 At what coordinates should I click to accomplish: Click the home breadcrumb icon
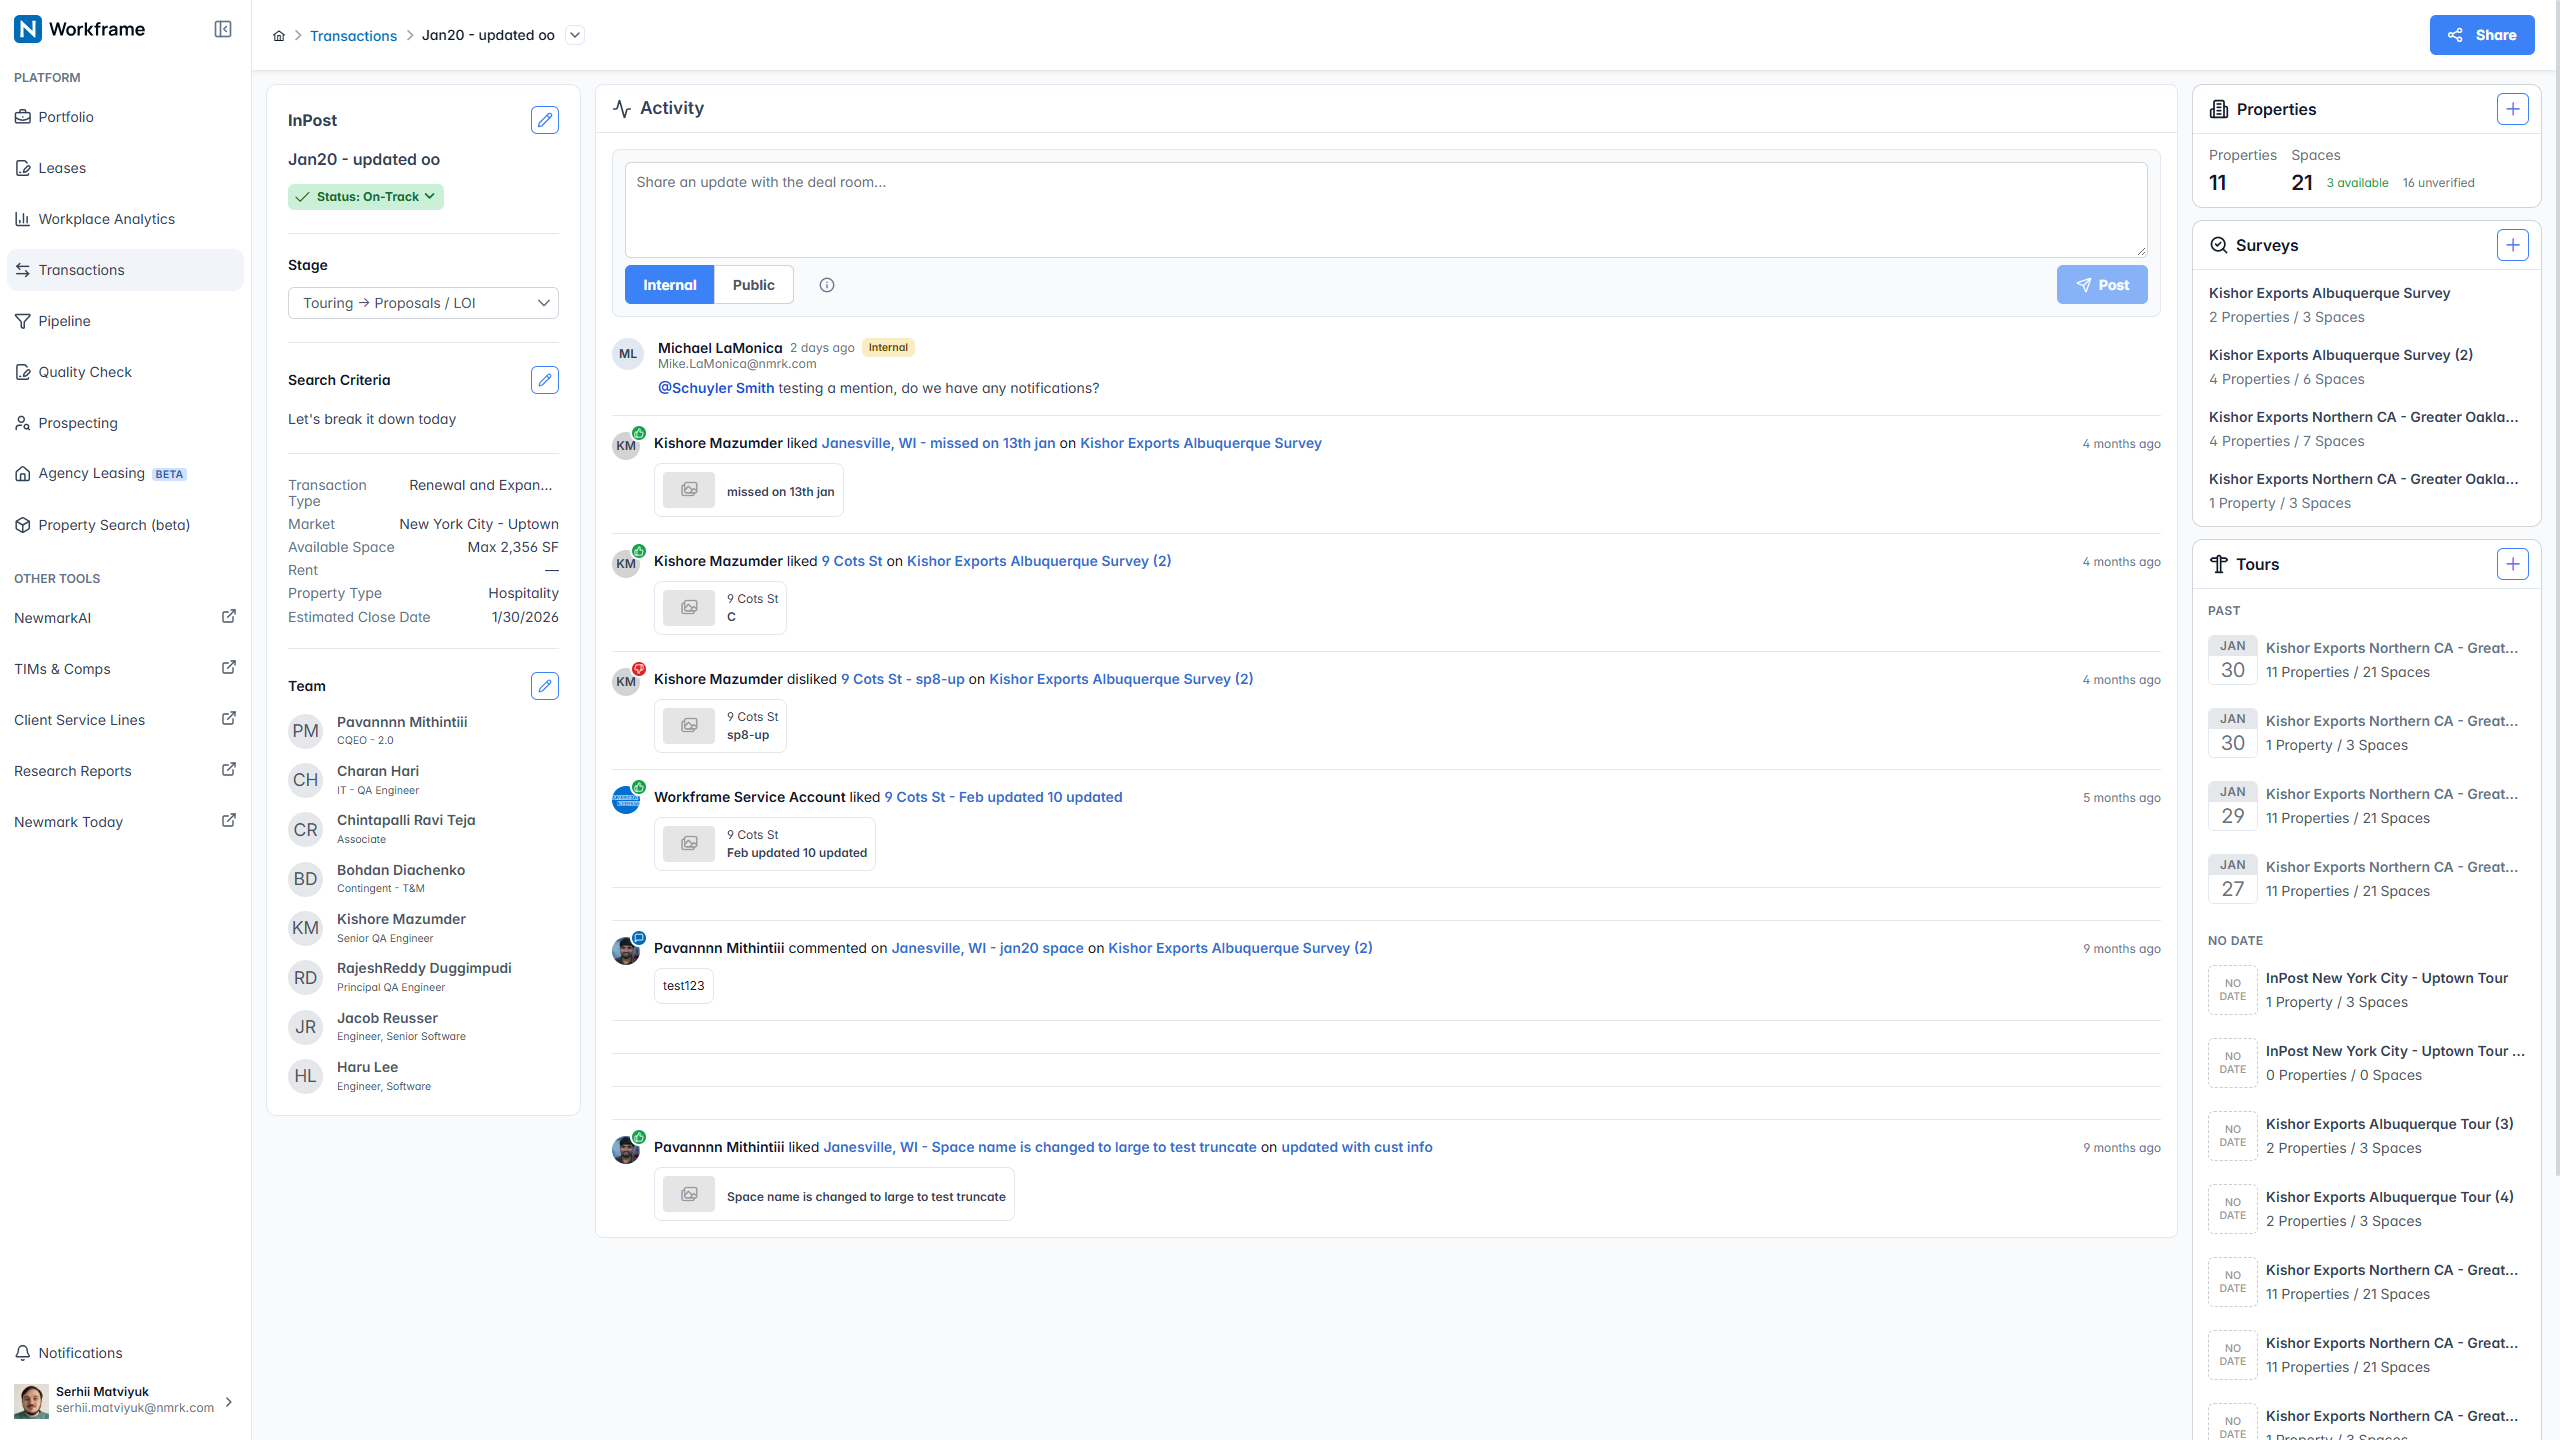[x=279, y=36]
